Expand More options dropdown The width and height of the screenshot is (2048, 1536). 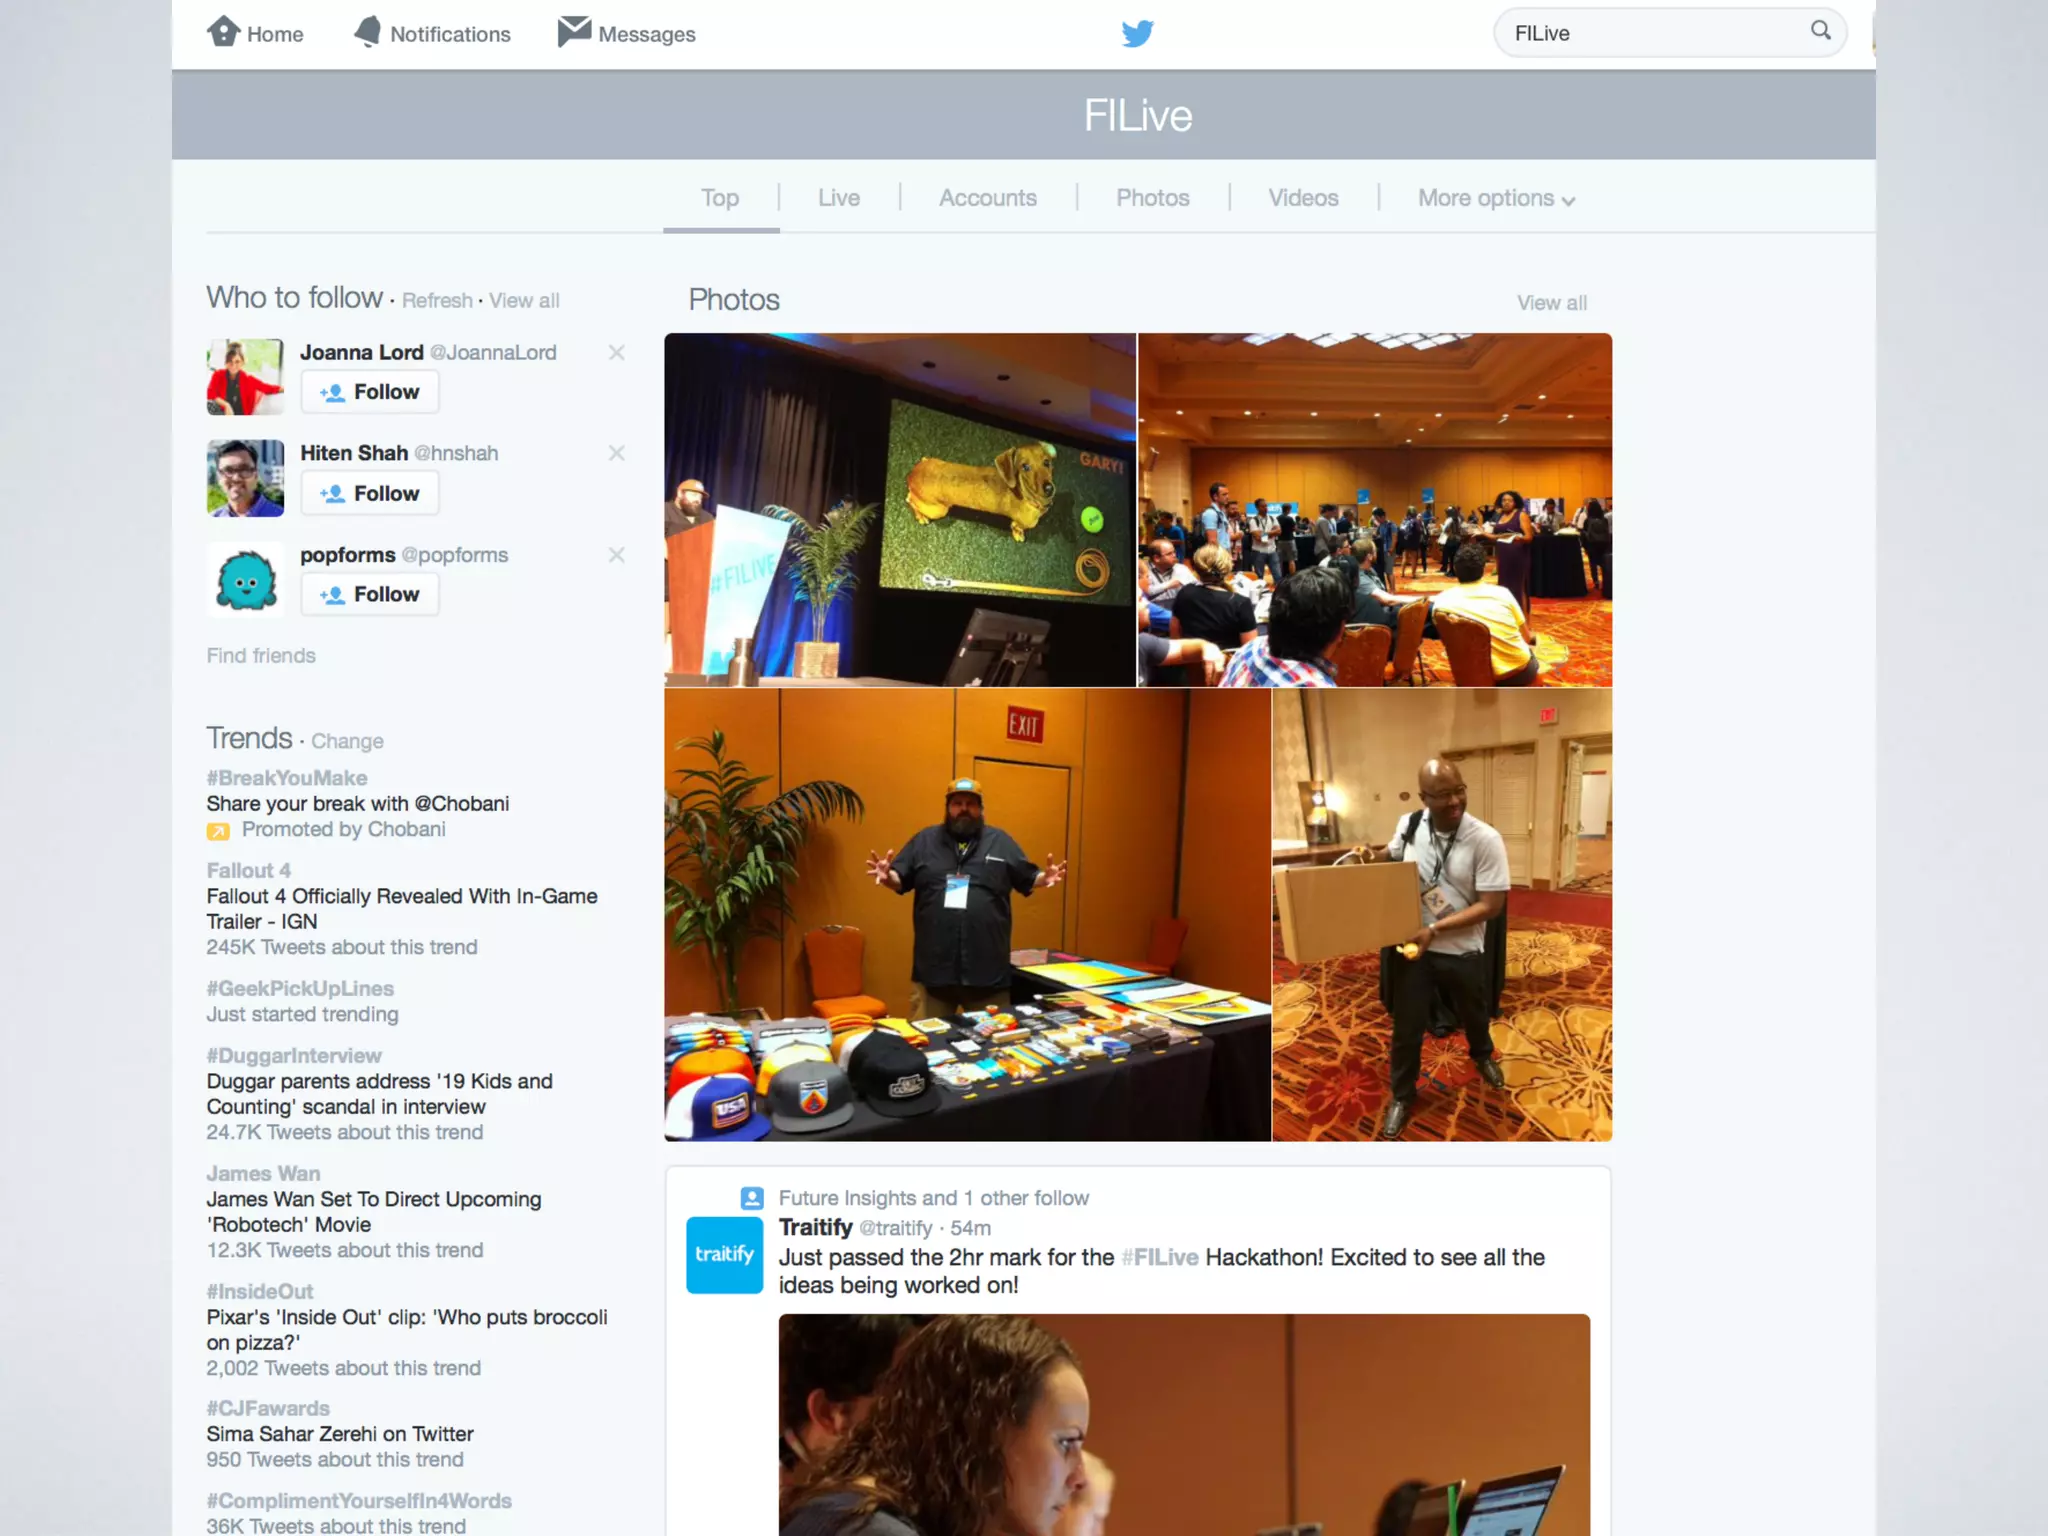(x=1496, y=199)
